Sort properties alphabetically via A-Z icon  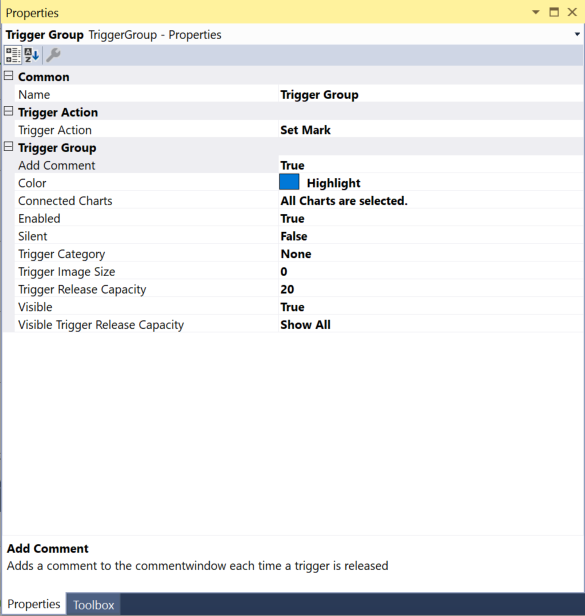[x=31, y=55]
